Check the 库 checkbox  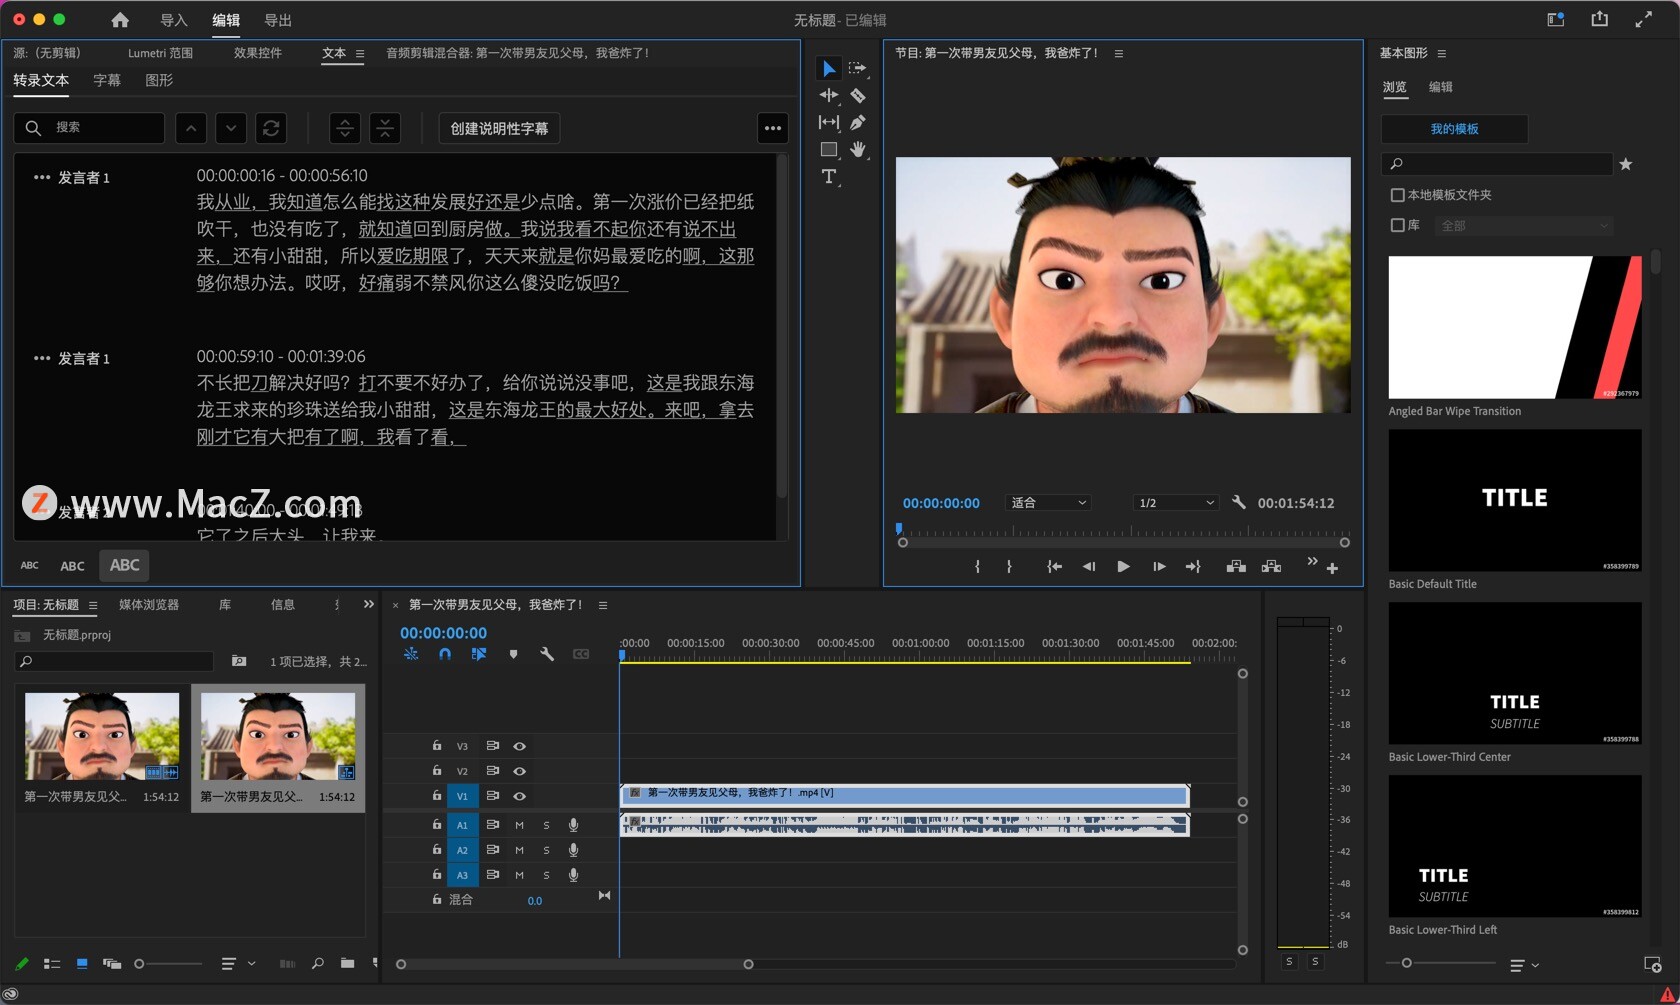1397,225
